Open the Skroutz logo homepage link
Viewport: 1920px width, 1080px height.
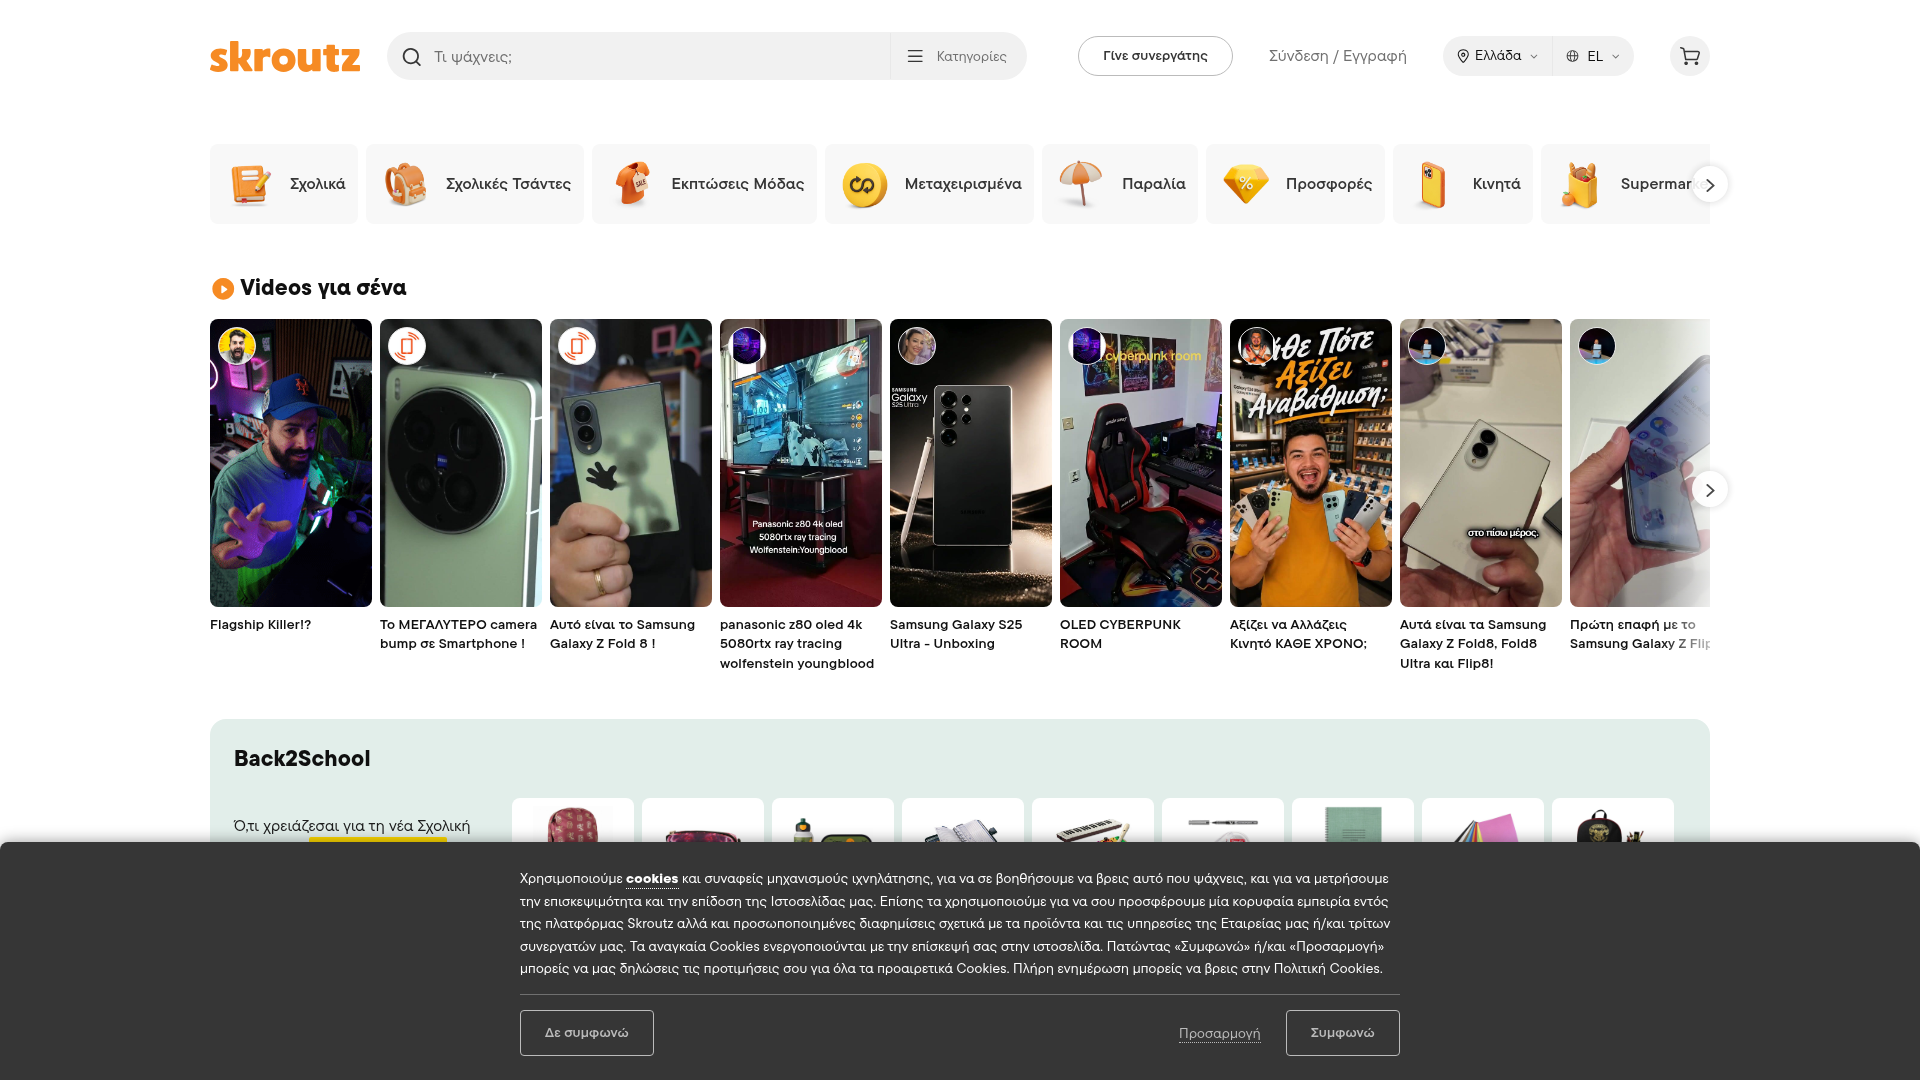coord(285,56)
